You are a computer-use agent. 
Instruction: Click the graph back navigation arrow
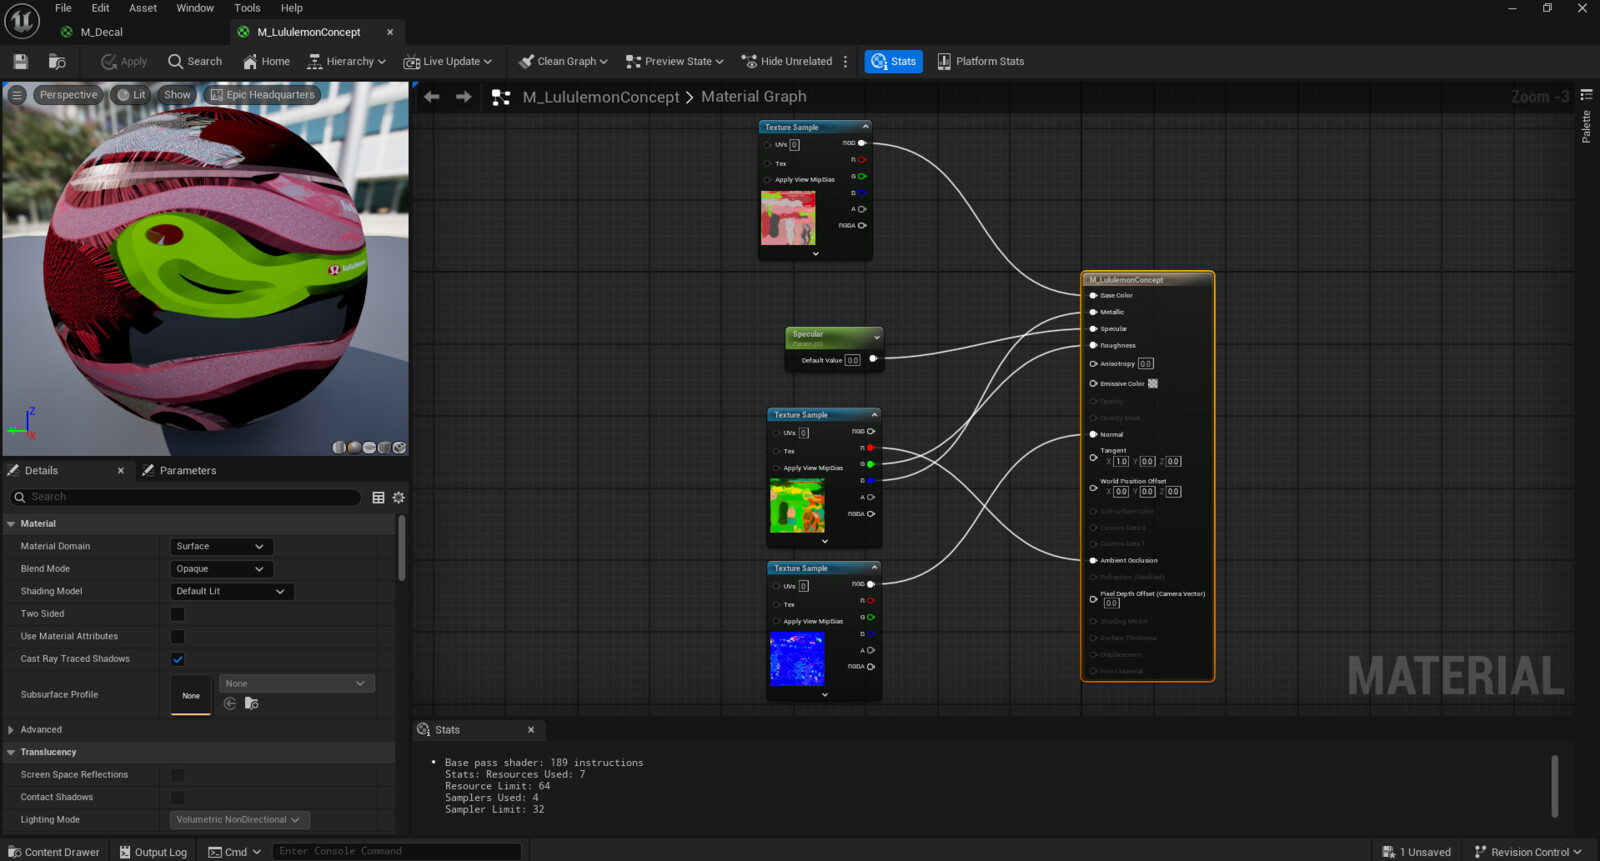432,97
